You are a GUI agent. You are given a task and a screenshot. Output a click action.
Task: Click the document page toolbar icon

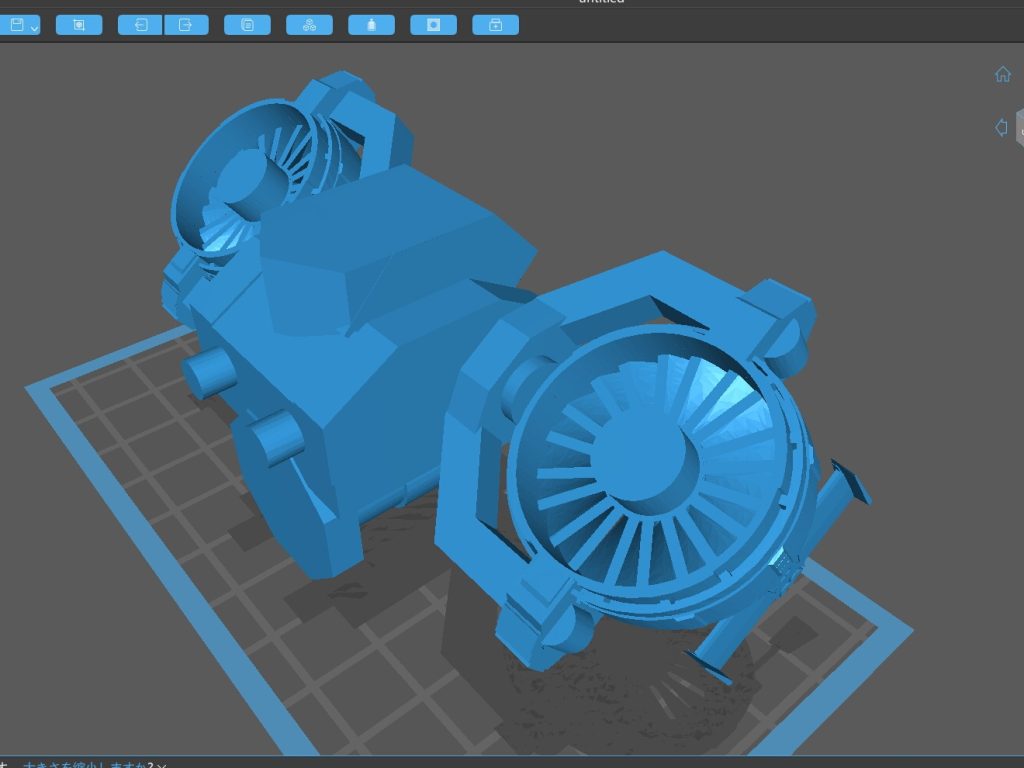pos(248,25)
